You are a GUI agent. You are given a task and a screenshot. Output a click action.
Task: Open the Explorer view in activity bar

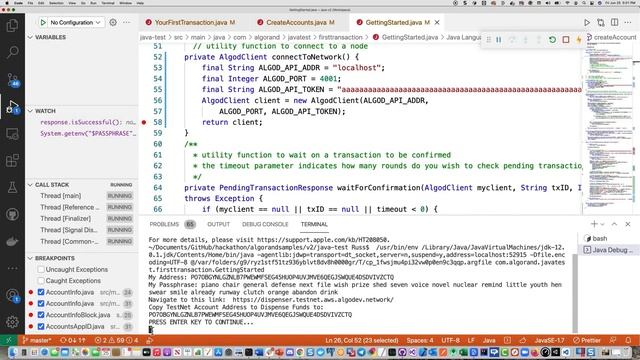(12, 26)
